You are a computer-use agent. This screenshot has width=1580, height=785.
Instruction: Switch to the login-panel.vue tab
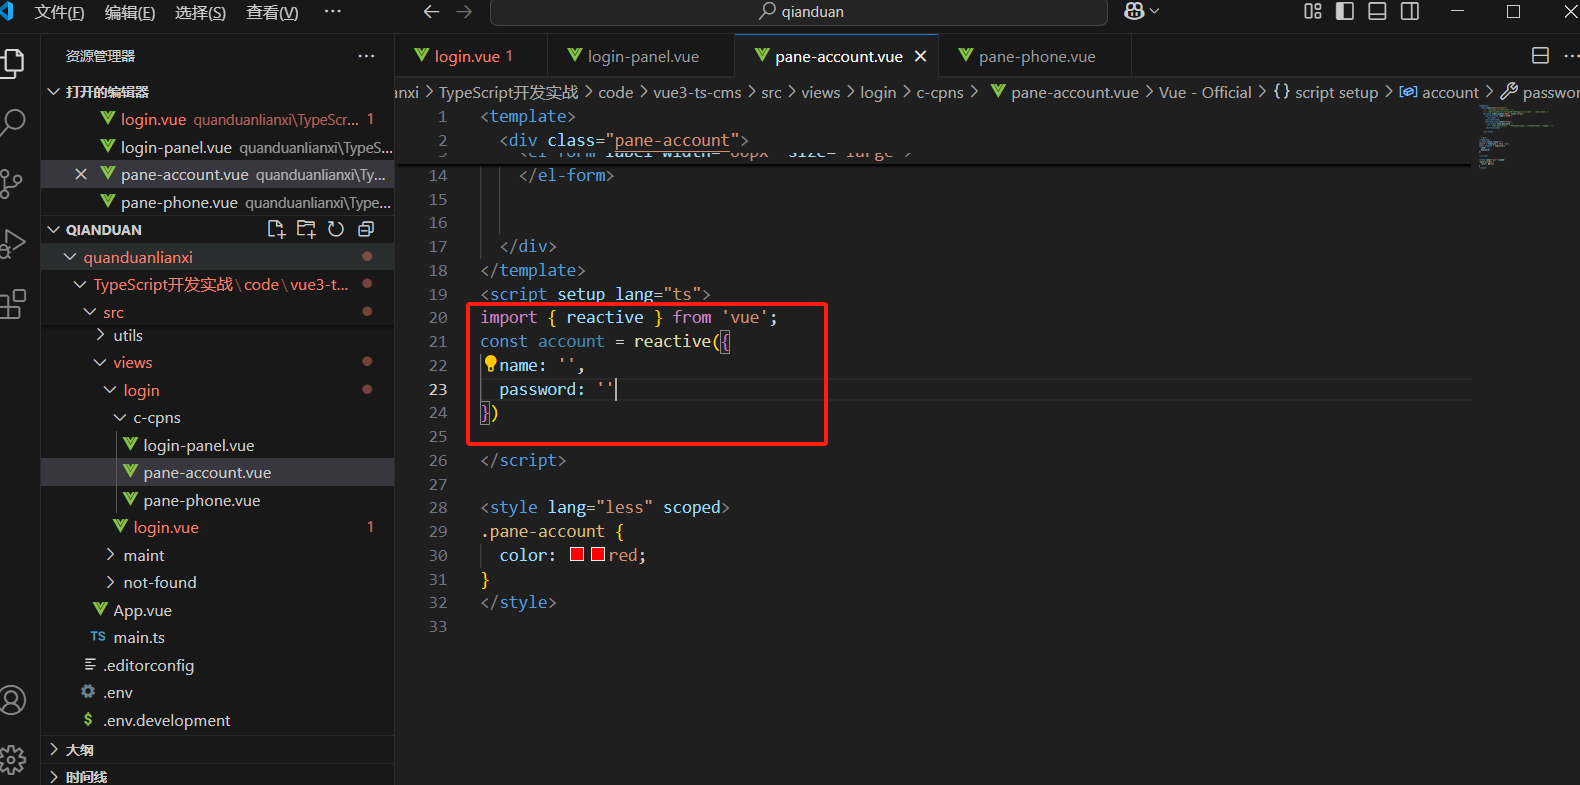(x=641, y=56)
